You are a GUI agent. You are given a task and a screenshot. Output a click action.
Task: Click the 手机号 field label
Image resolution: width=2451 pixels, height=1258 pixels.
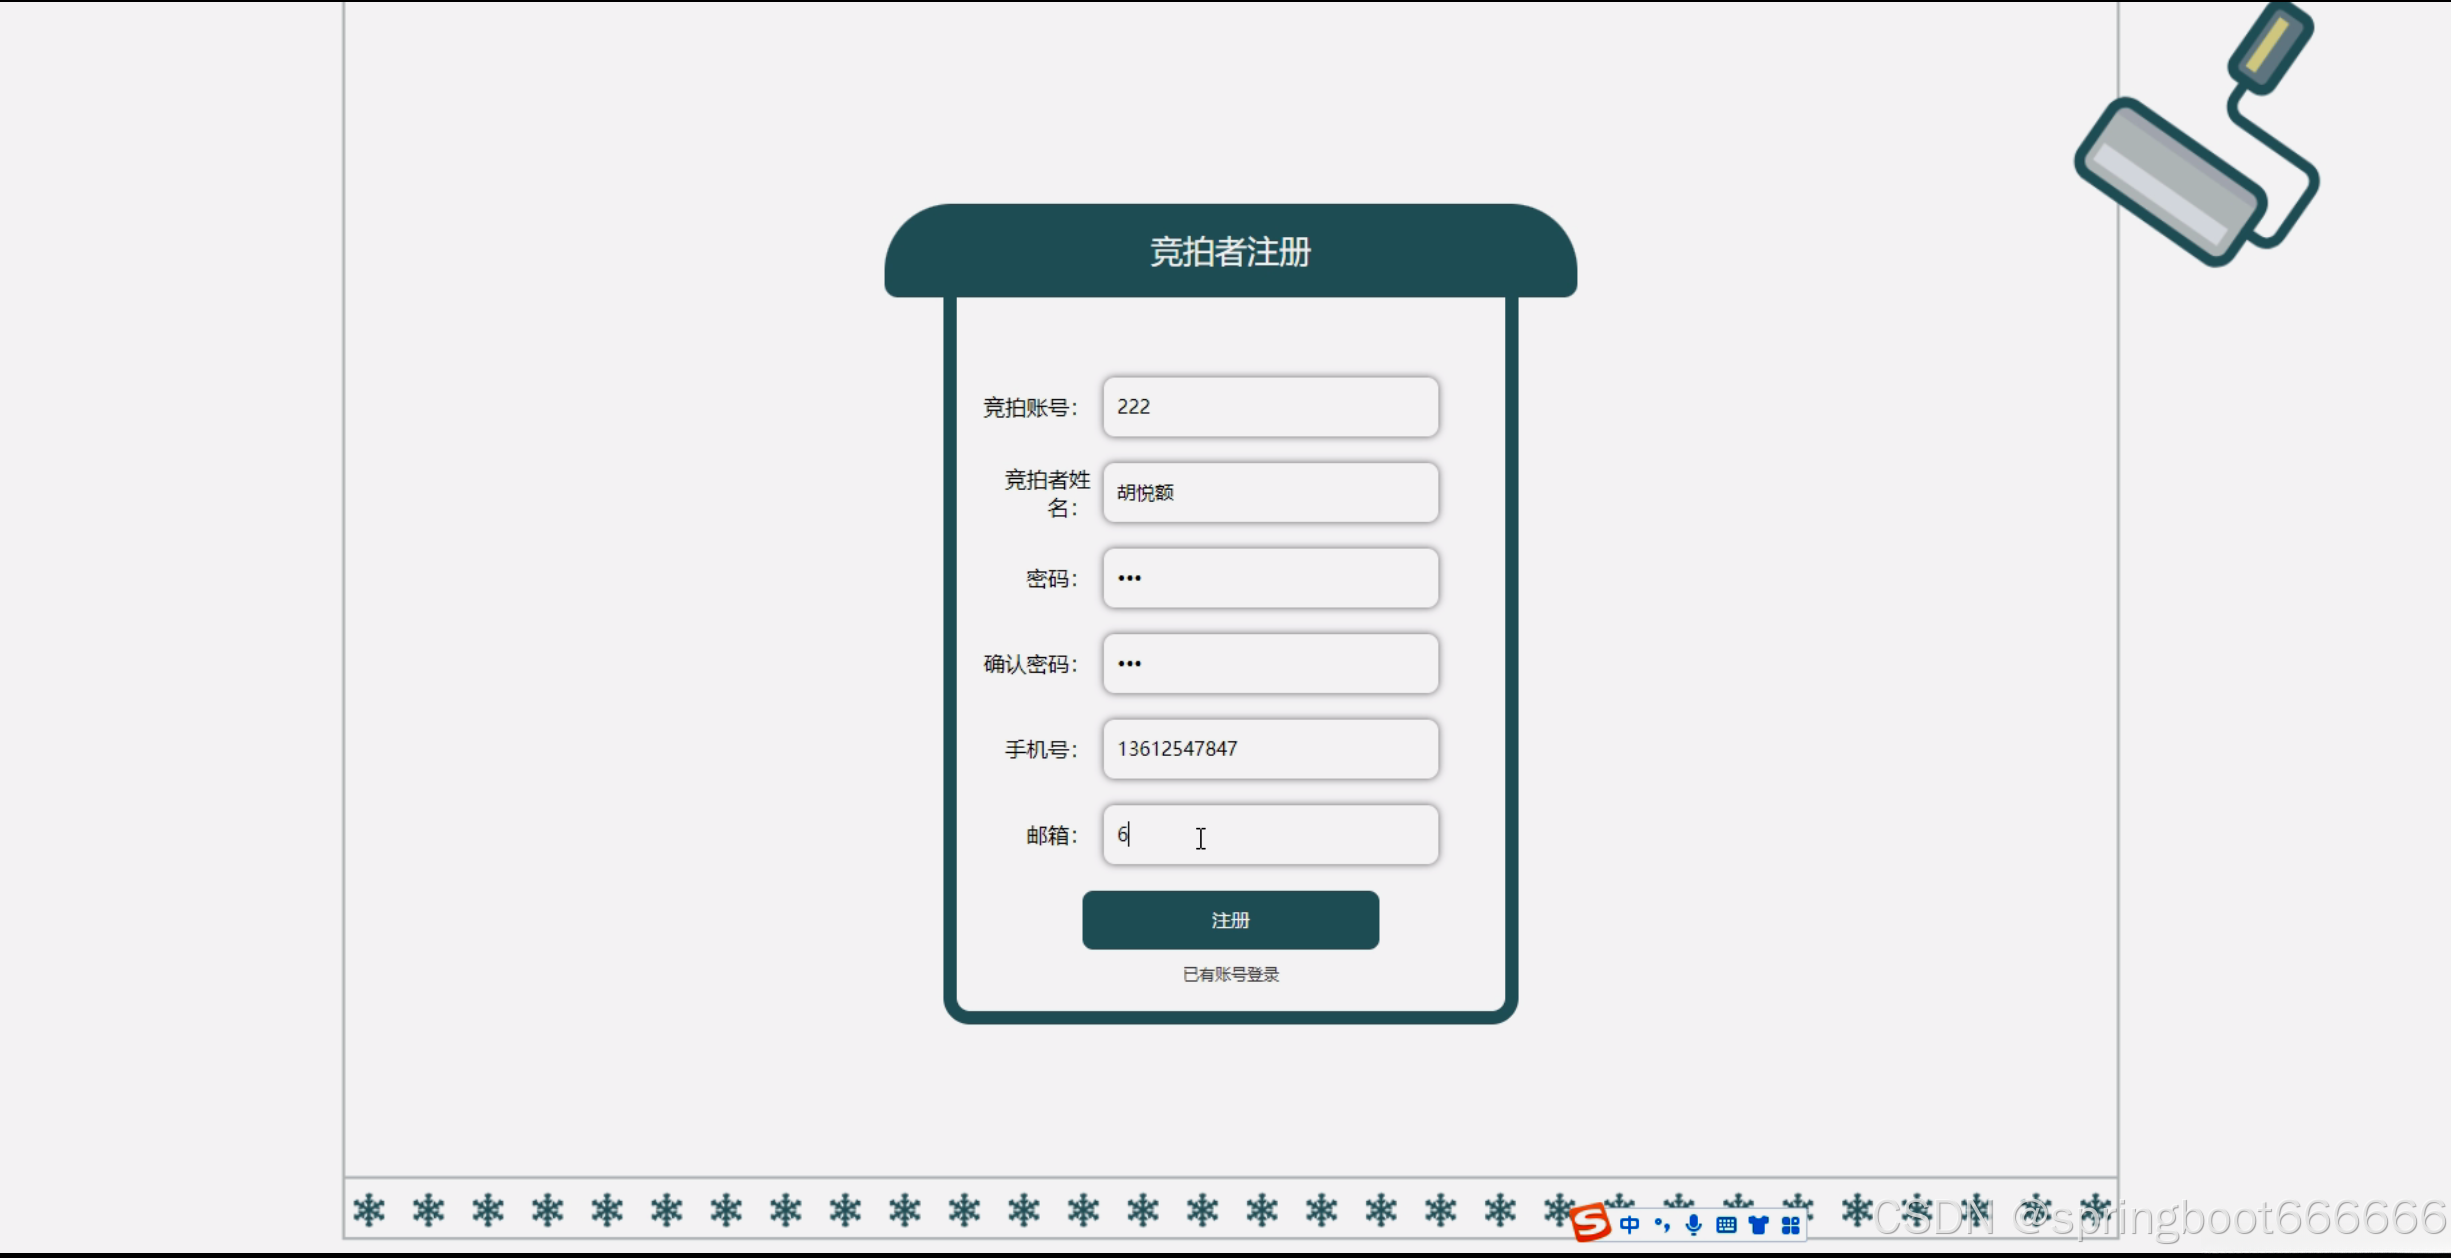(1040, 749)
